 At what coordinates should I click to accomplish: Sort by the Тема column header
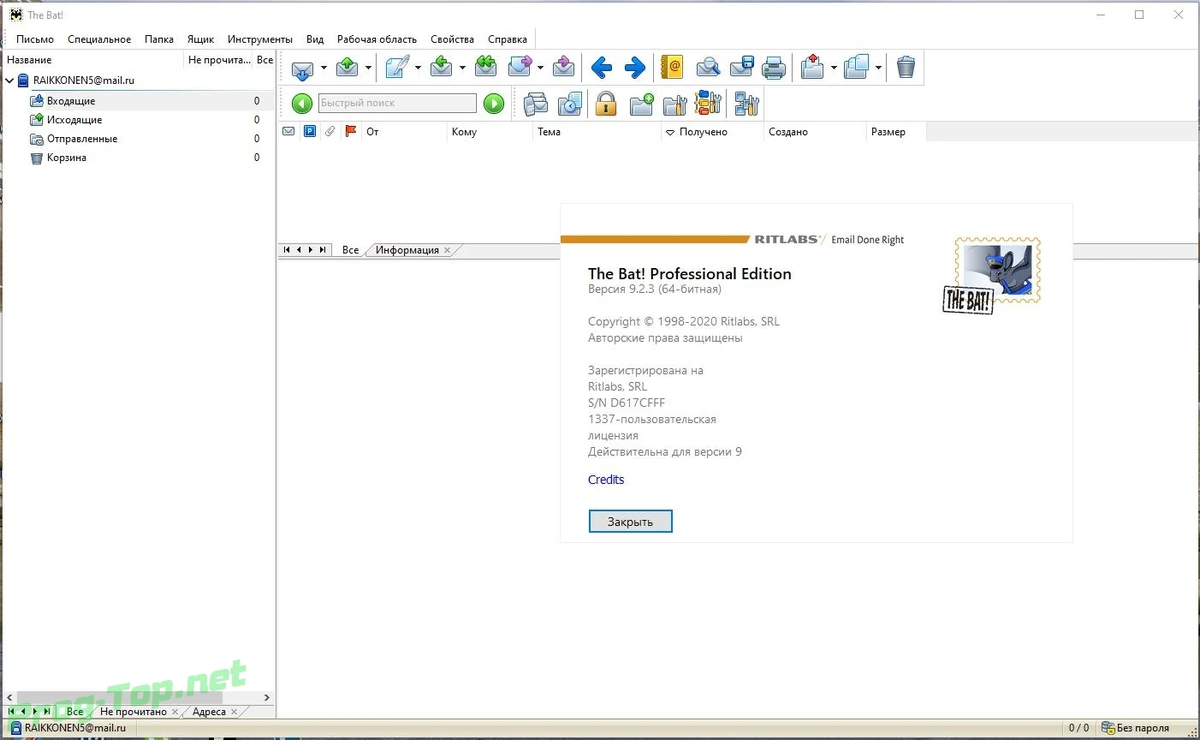point(596,132)
